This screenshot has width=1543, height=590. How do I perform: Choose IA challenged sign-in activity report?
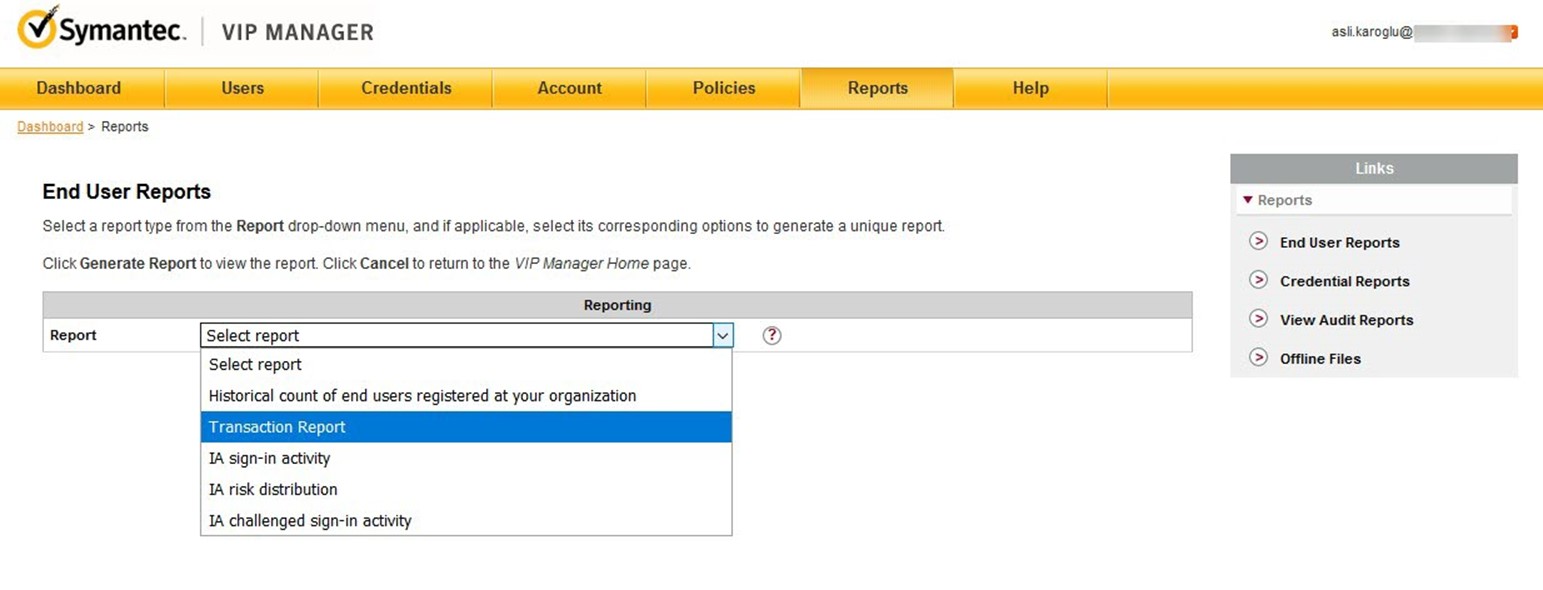[466, 520]
